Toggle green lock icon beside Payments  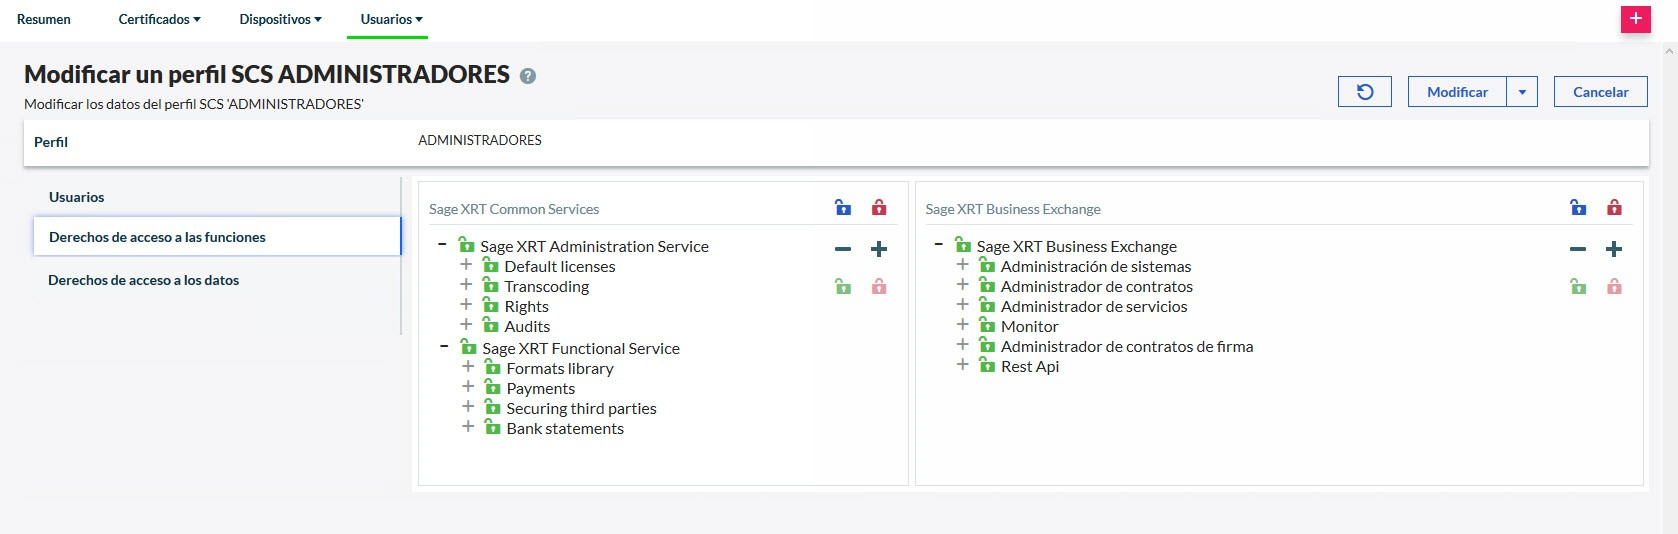[493, 388]
